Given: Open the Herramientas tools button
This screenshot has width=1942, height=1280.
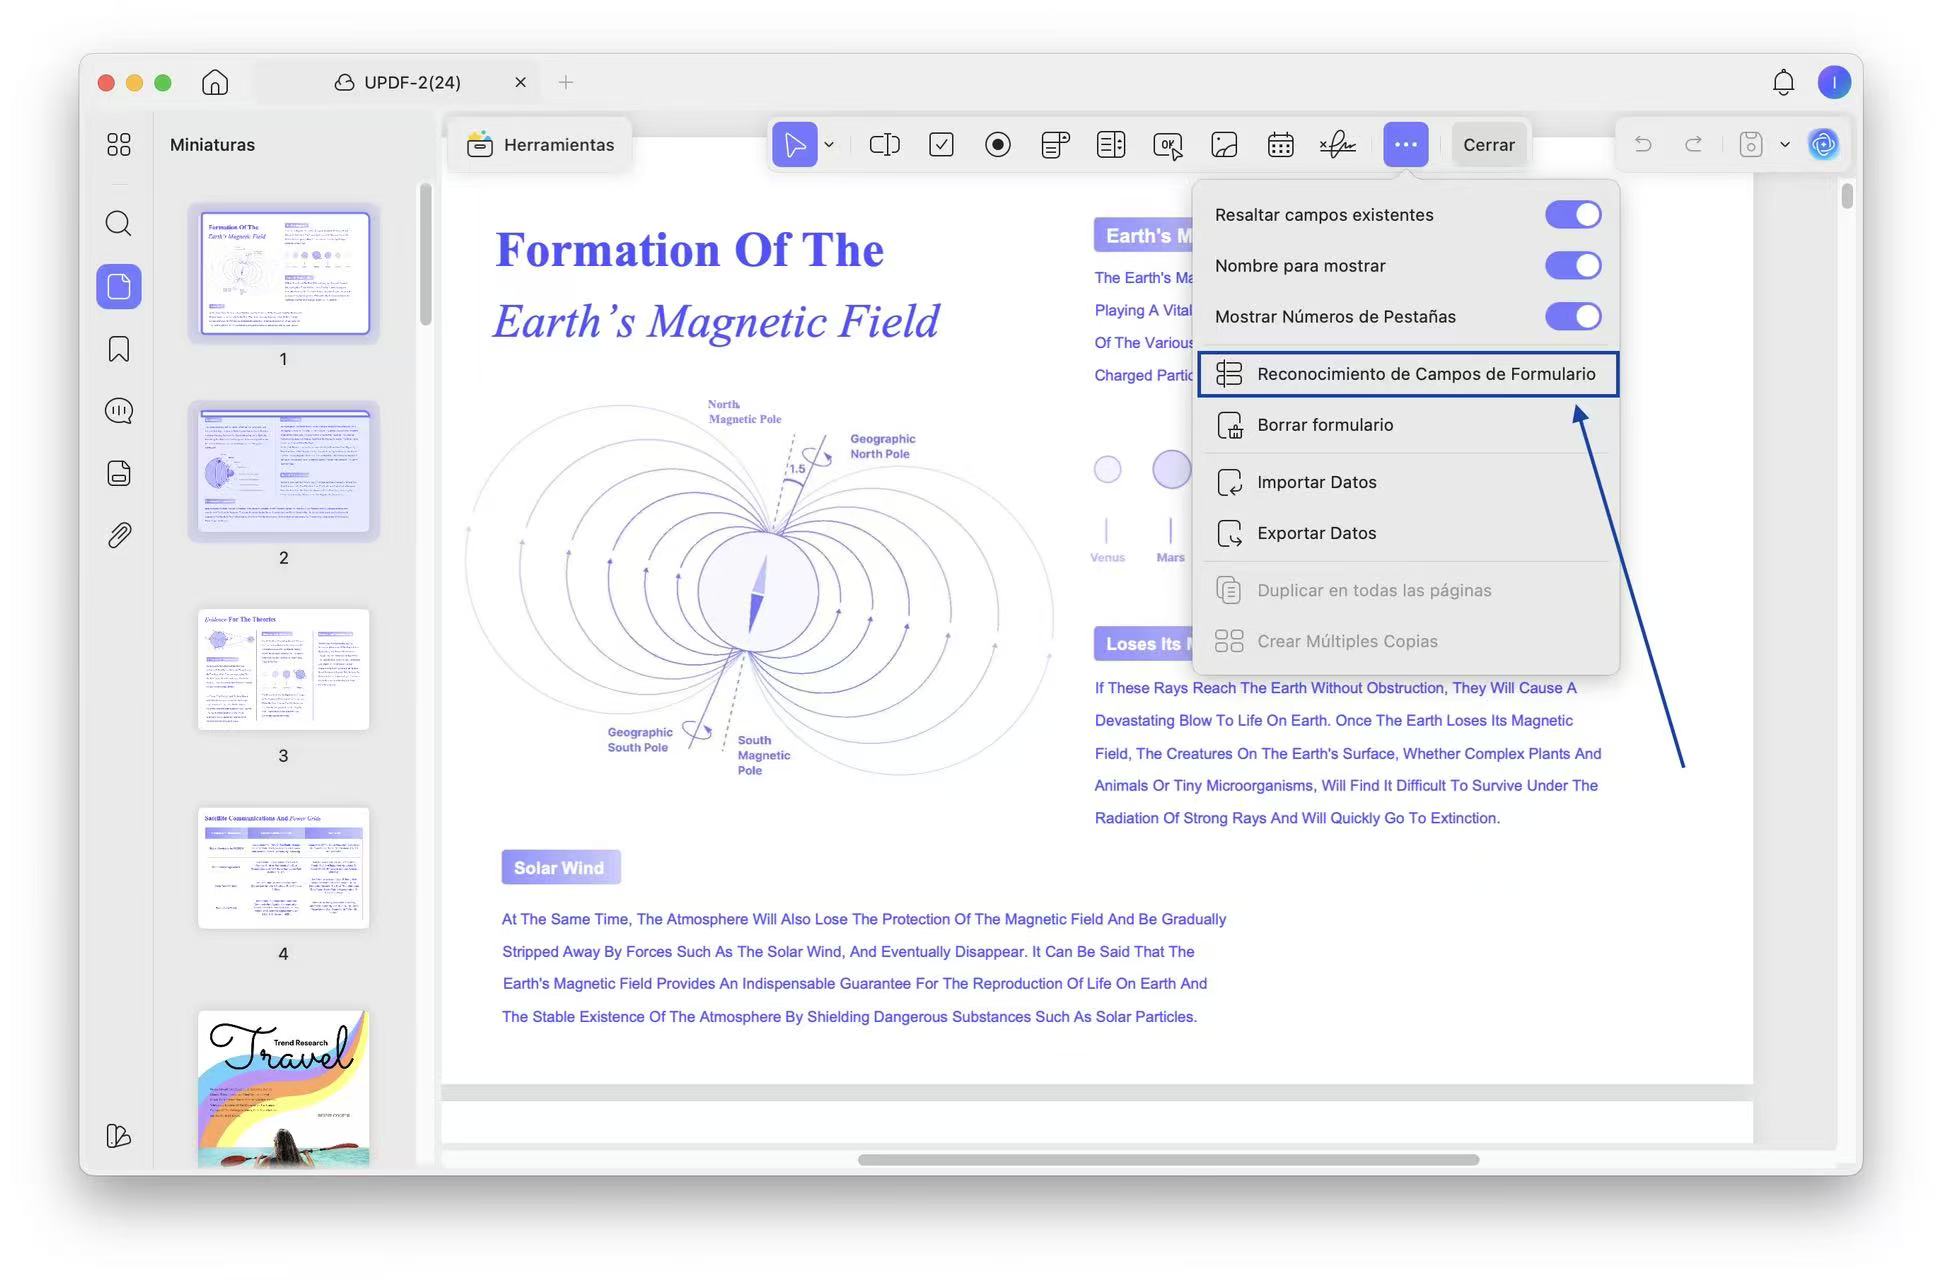Looking at the screenshot, I should pyautogui.click(x=540, y=145).
